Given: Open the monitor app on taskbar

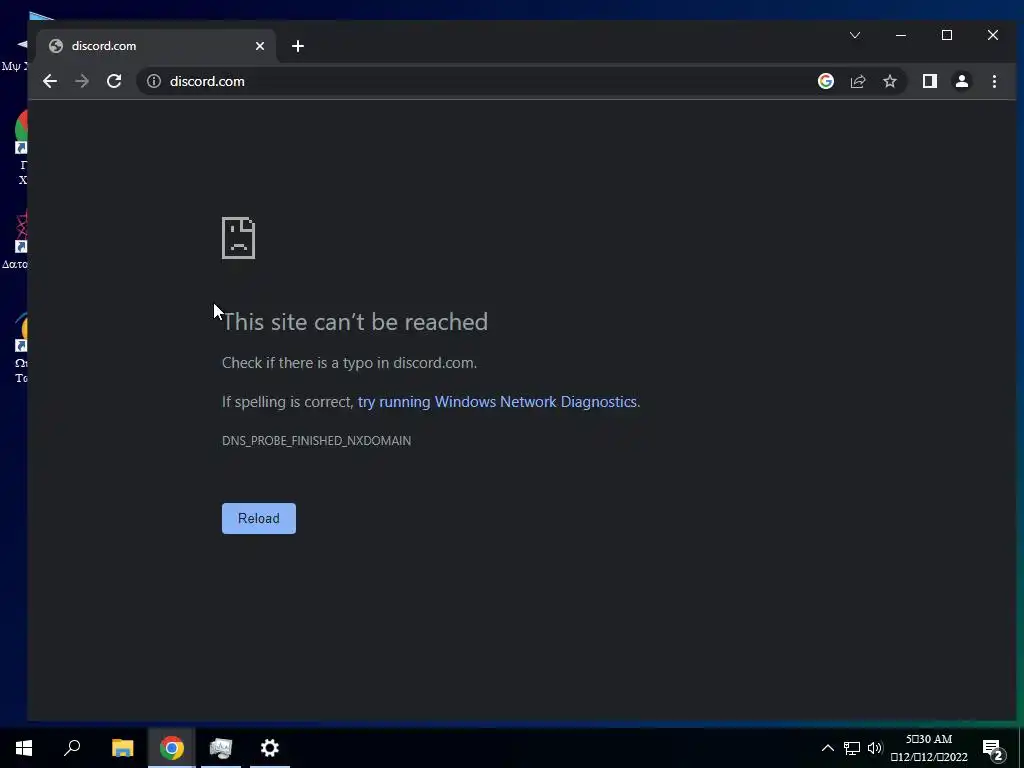Looking at the screenshot, I should pos(221,748).
